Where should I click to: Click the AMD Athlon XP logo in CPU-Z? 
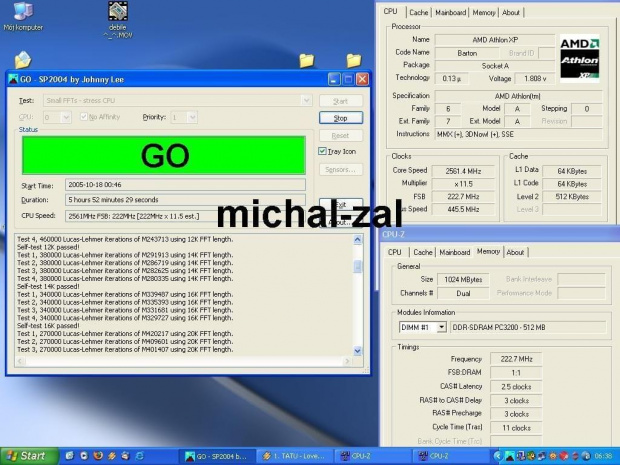pyautogui.click(x=579, y=59)
